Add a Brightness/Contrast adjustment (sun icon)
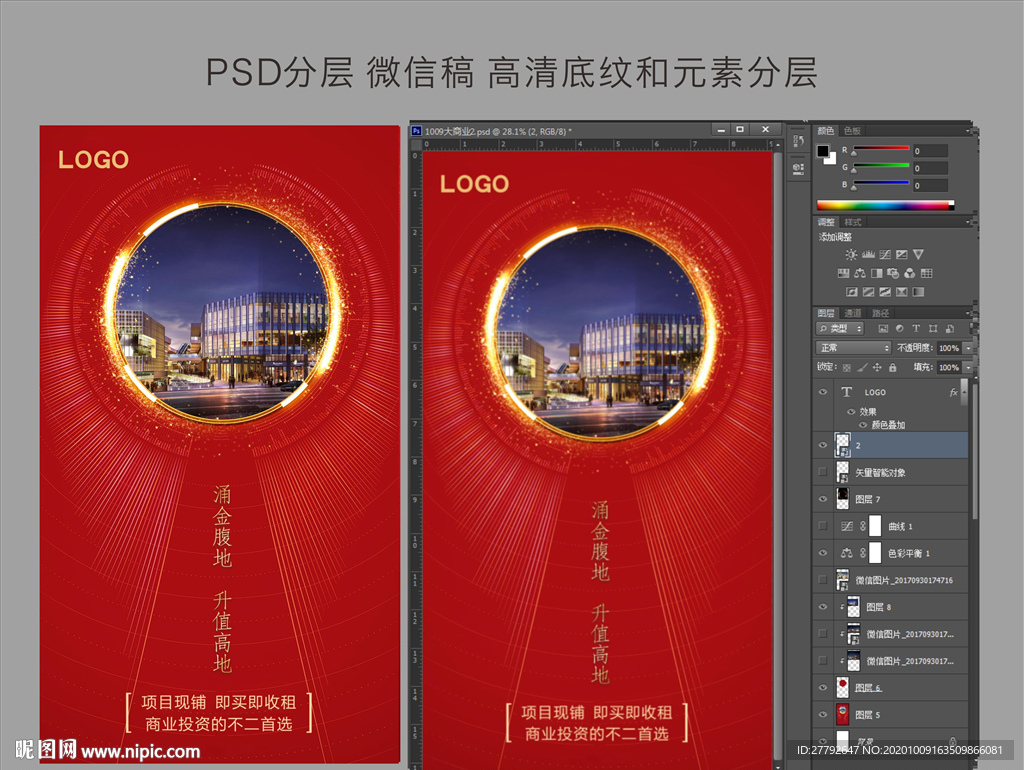The height and width of the screenshot is (770, 1024). click(851, 255)
